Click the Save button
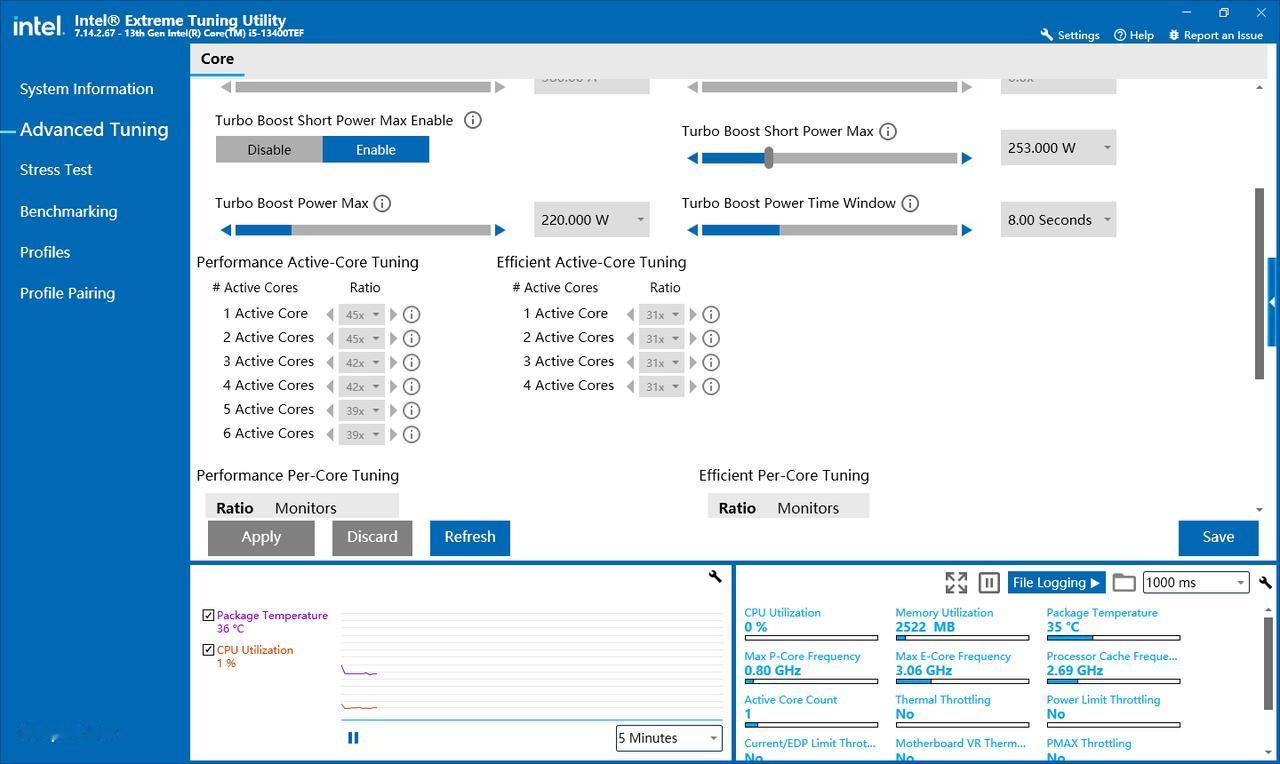The height and width of the screenshot is (764, 1280). 1218,537
